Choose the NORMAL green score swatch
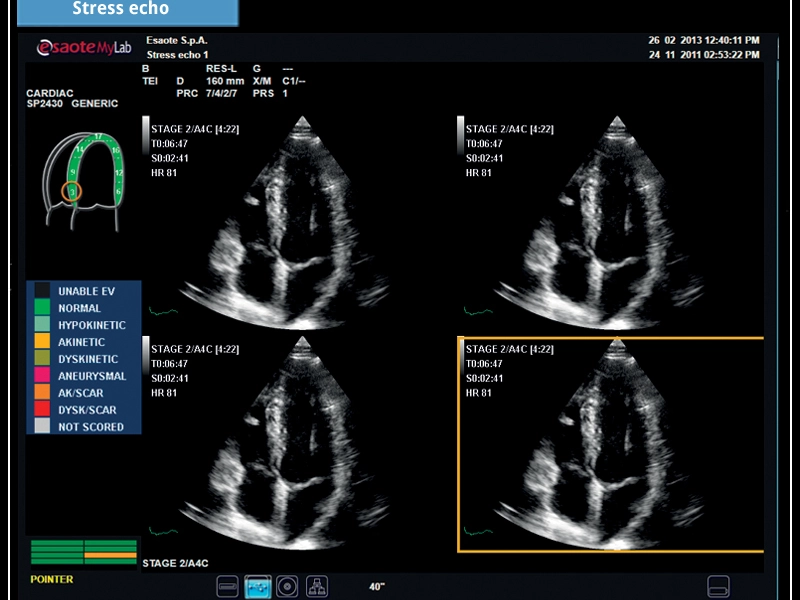Viewport: 800px width, 600px height. pyautogui.click(x=41, y=308)
